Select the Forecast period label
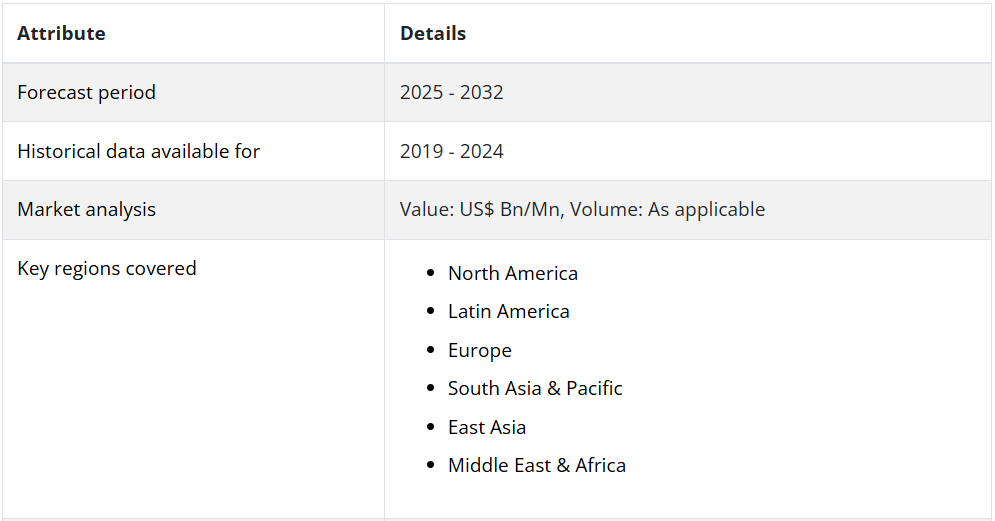The width and height of the screenshot is (995, 521). (x=86, y=93)
